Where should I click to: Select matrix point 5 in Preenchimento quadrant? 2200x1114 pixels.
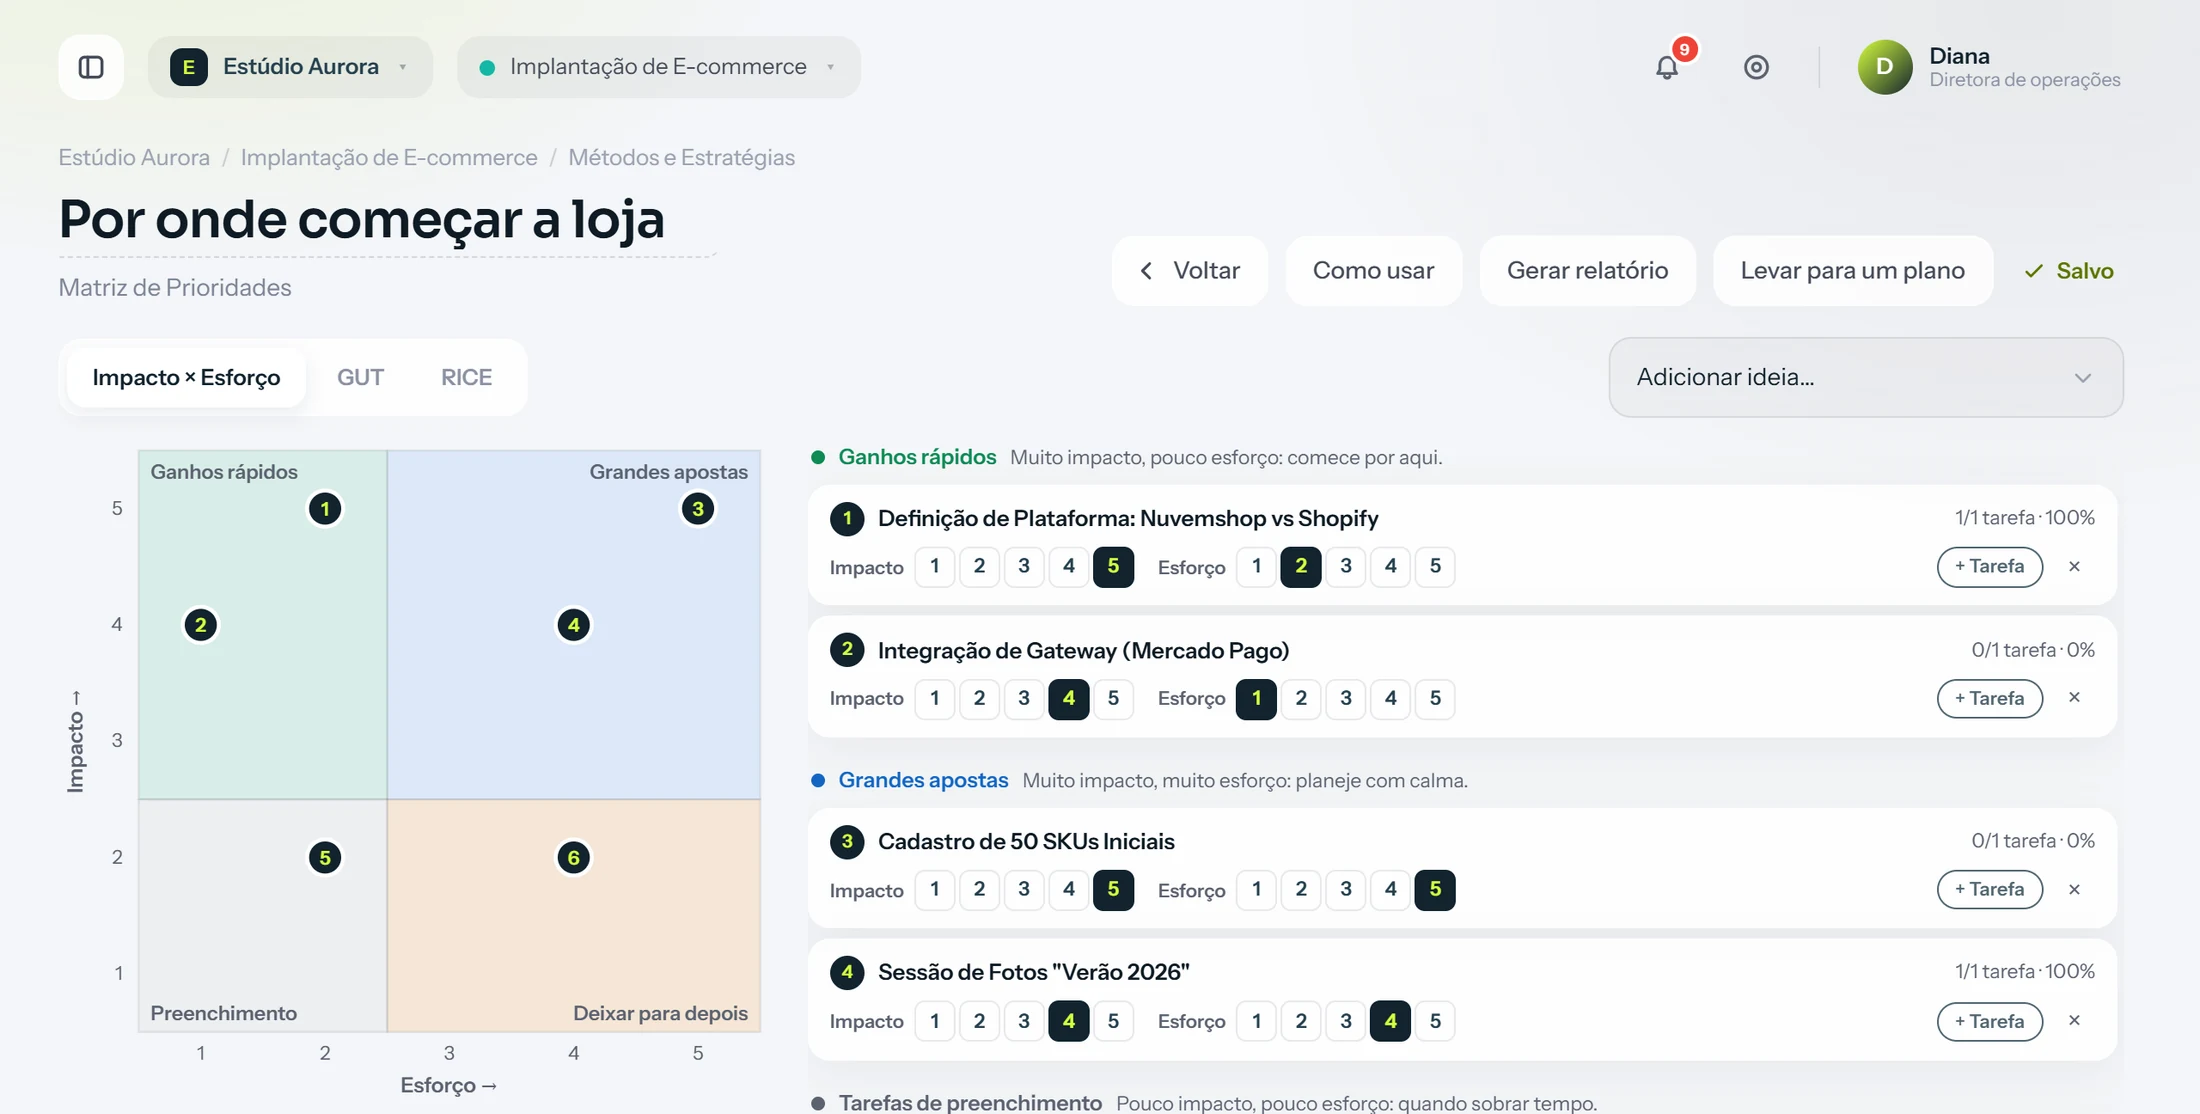[x=325, y=857]
